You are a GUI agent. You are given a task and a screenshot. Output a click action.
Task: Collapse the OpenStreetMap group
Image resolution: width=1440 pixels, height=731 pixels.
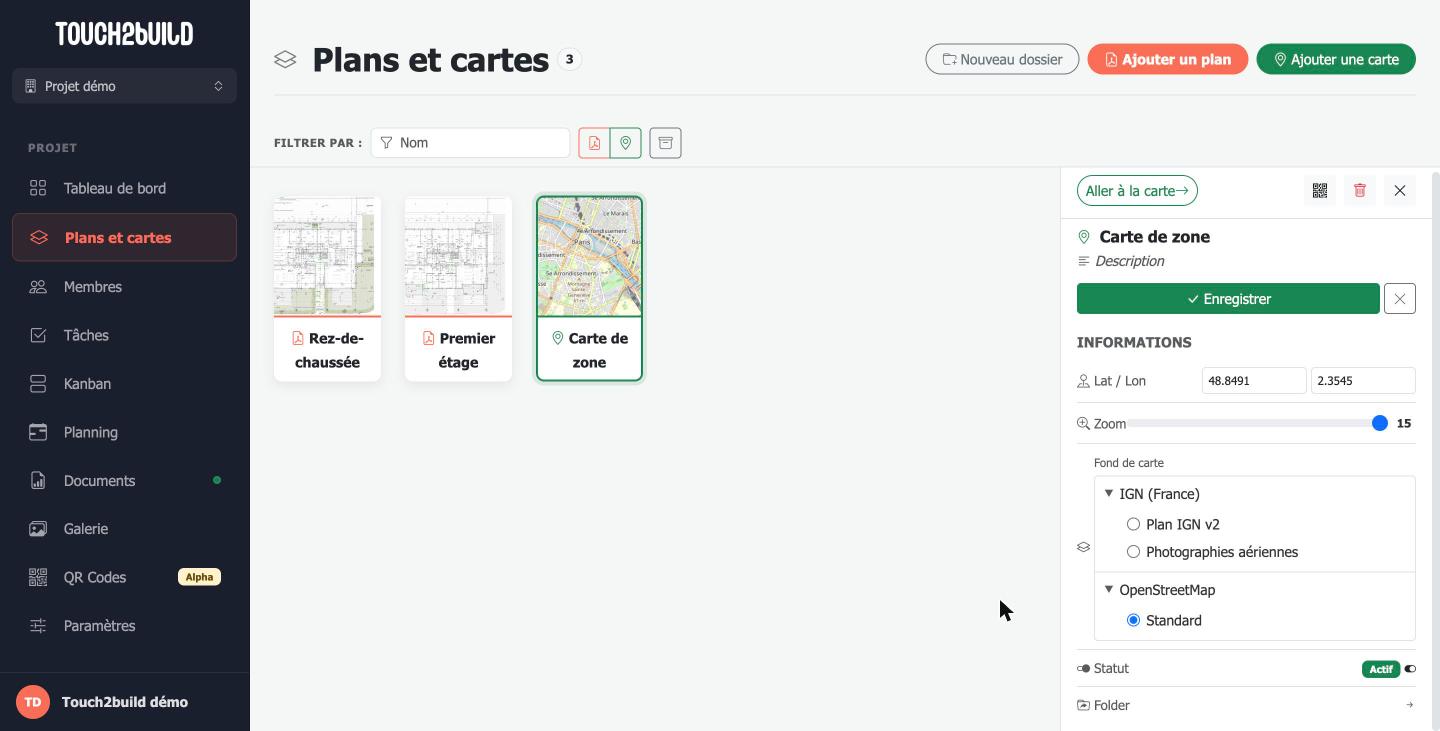[1108, 589]
